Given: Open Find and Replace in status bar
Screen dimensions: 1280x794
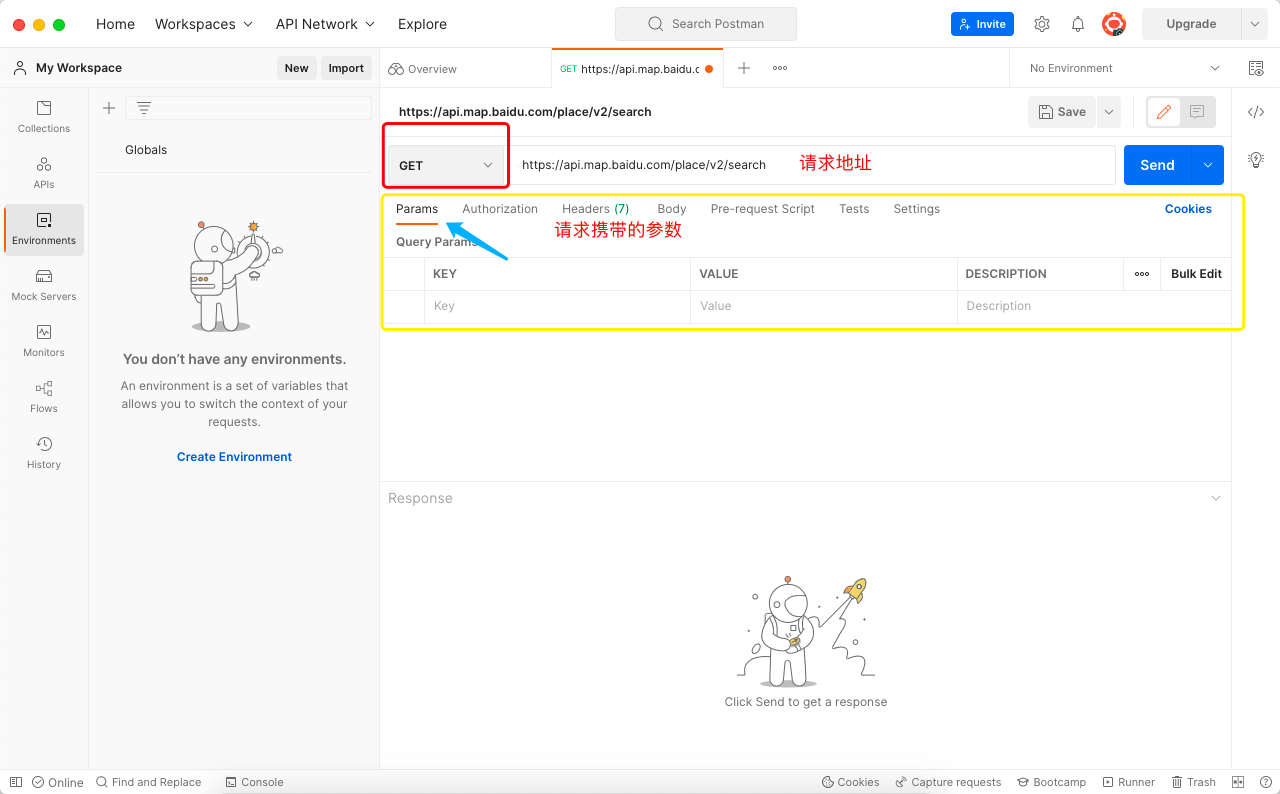Looking at the screenshot, I should (x=148, y=782).
